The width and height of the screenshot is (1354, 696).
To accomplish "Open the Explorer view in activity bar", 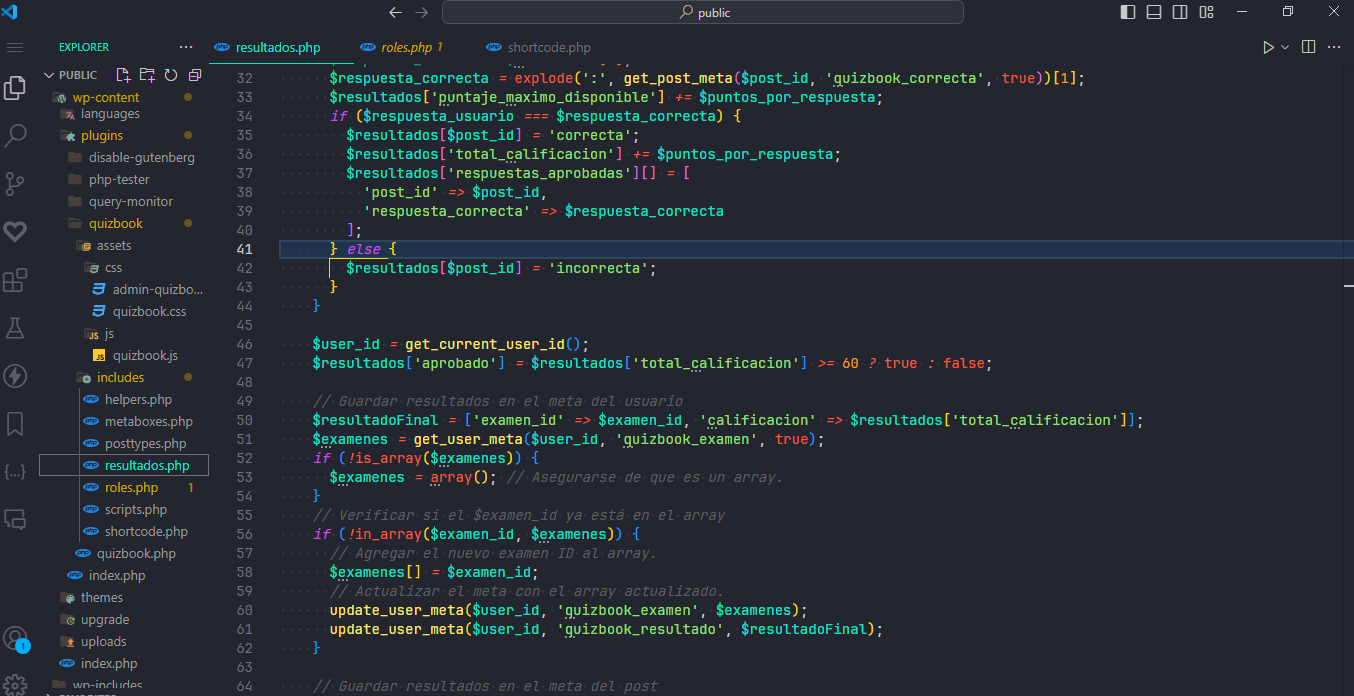I will 15,88.
